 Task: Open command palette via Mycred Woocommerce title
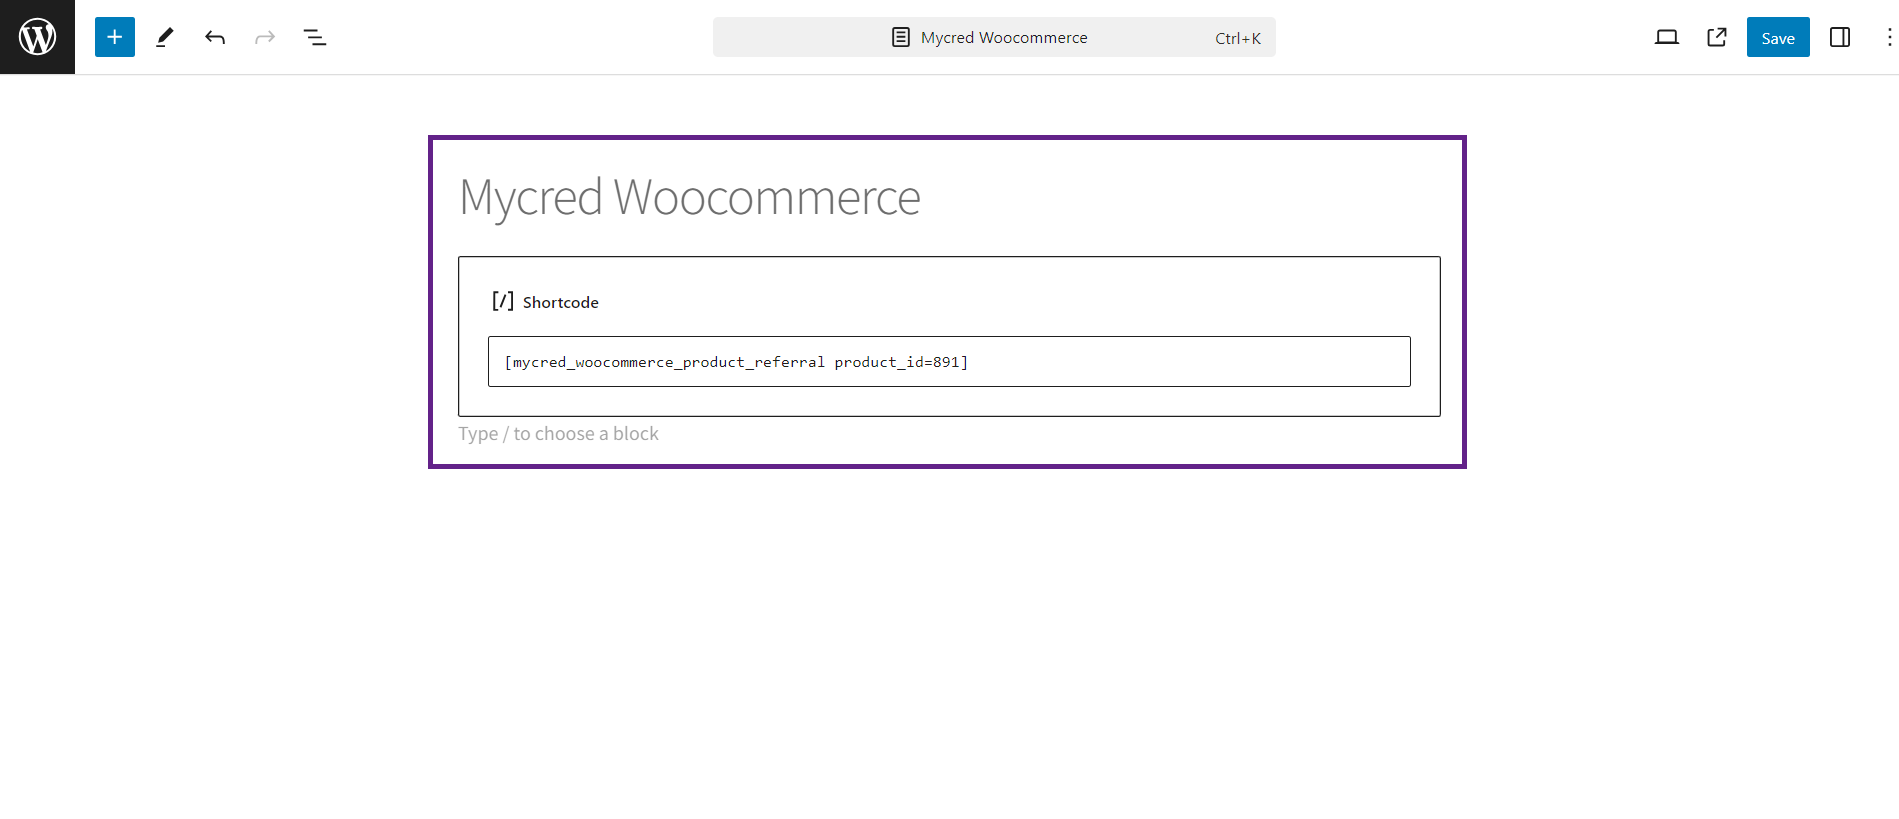click(x=1003, y=37)
